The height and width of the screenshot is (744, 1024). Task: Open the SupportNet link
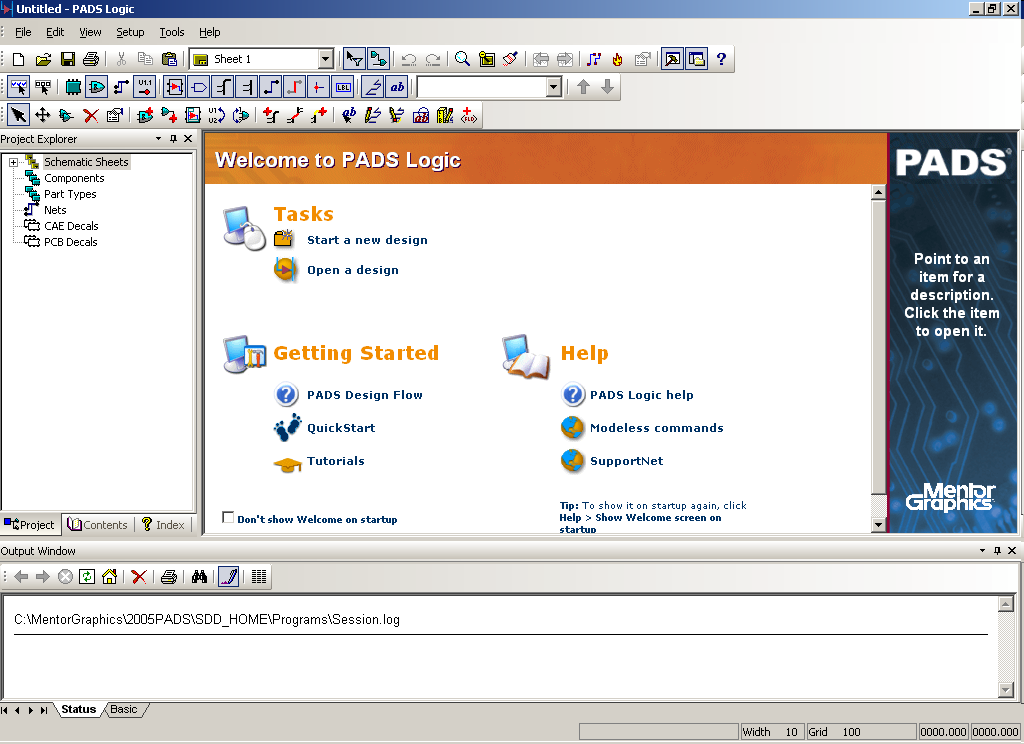coord(626,461)
